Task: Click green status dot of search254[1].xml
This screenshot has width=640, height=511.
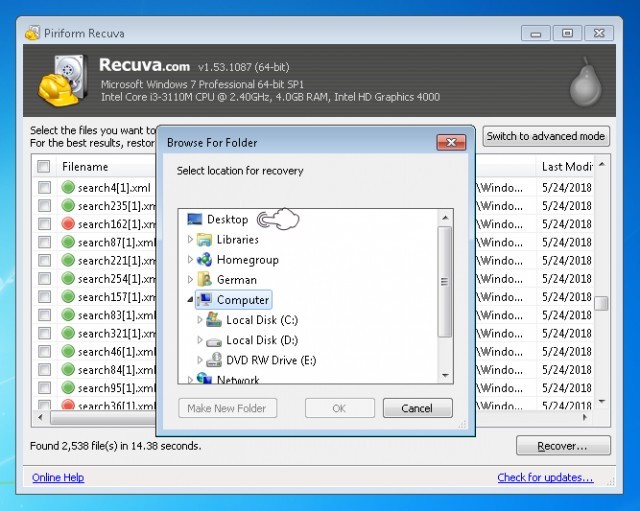Action: [68, 278]
